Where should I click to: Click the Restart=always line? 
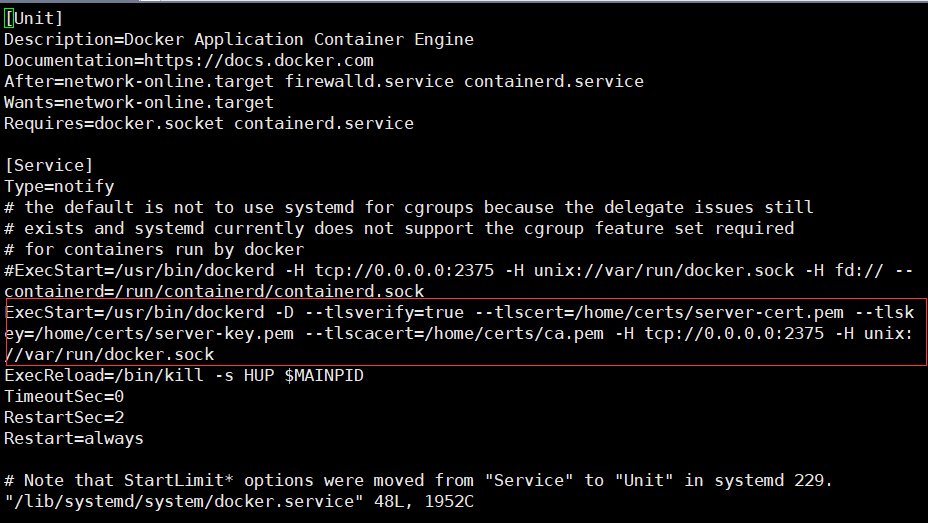point(74,438)
